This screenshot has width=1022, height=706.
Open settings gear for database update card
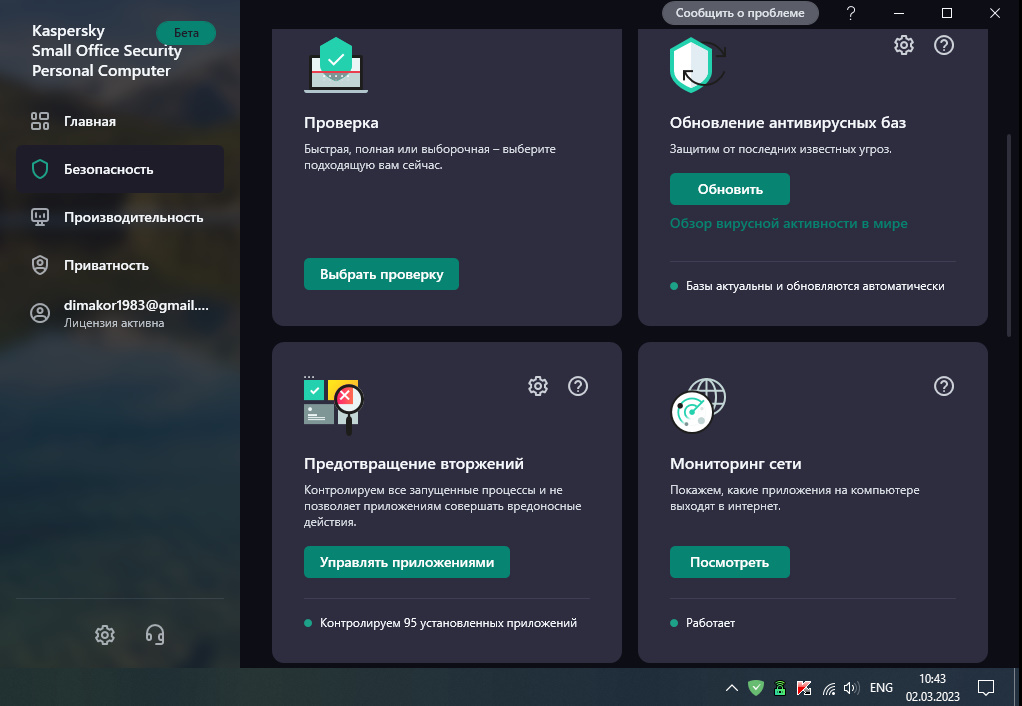coord(903,45)
